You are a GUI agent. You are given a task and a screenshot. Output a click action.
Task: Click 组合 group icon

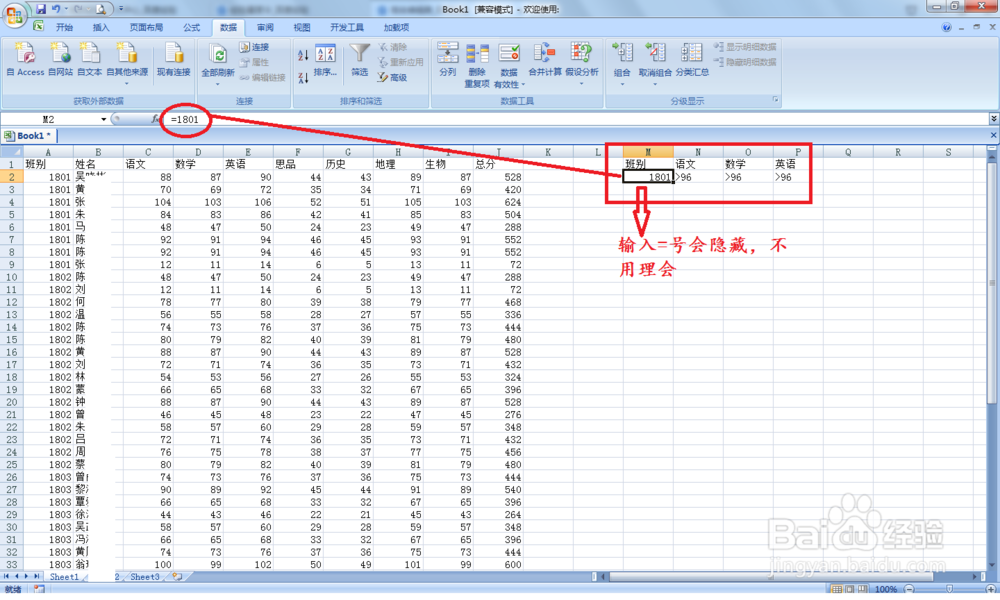[622, 54]
